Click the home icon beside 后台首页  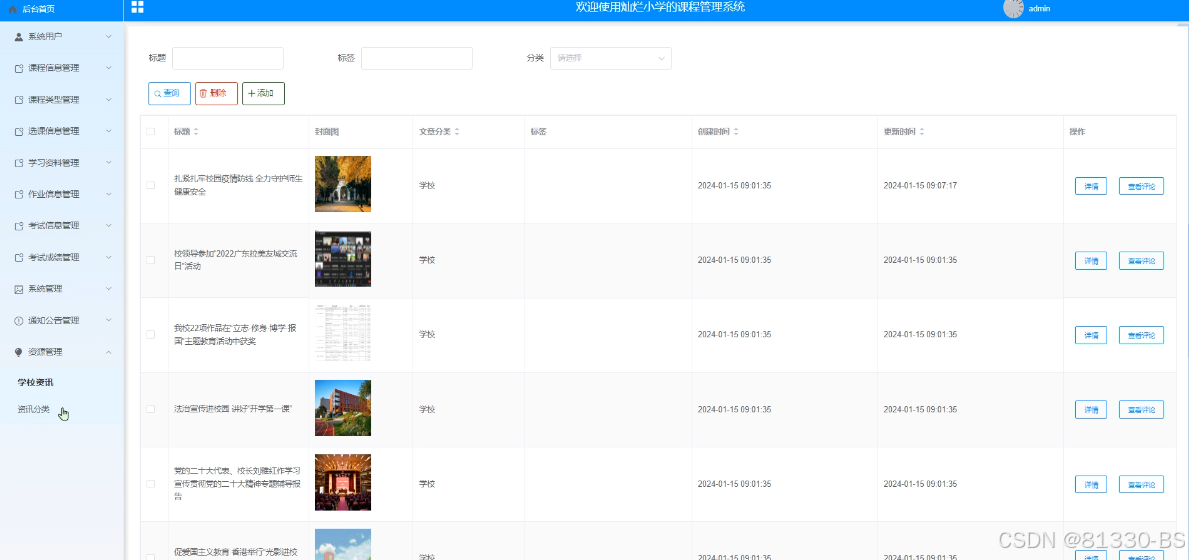click(13, 9)
